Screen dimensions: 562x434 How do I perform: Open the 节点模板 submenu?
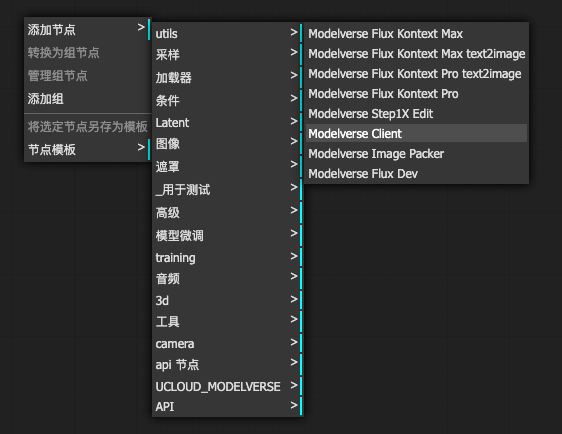click(x=88, y=149)
